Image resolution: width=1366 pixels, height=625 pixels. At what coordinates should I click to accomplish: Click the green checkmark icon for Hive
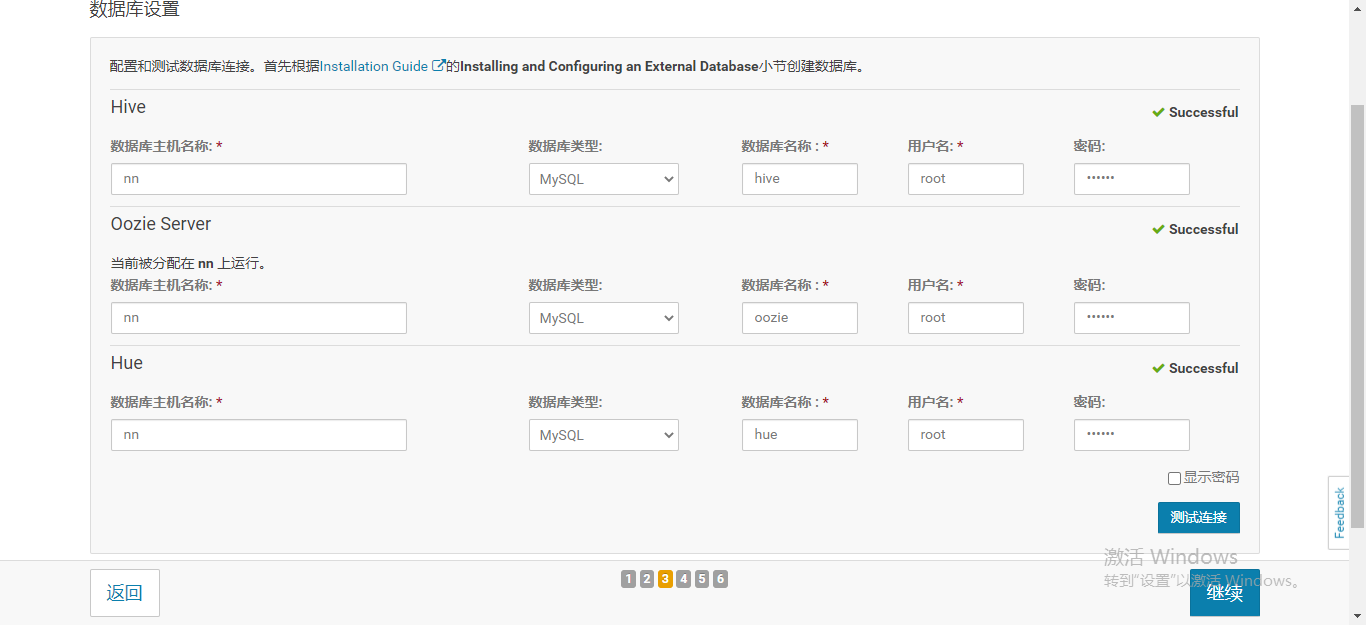1158,112
